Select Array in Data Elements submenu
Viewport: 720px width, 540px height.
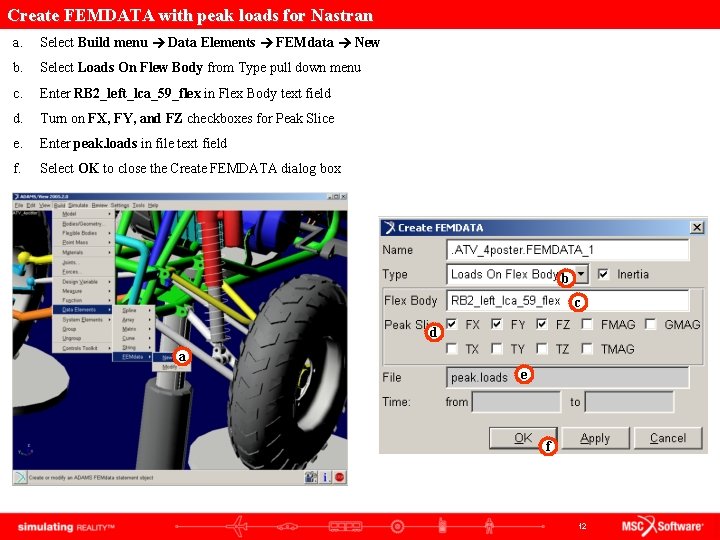[x=133, y=320]
